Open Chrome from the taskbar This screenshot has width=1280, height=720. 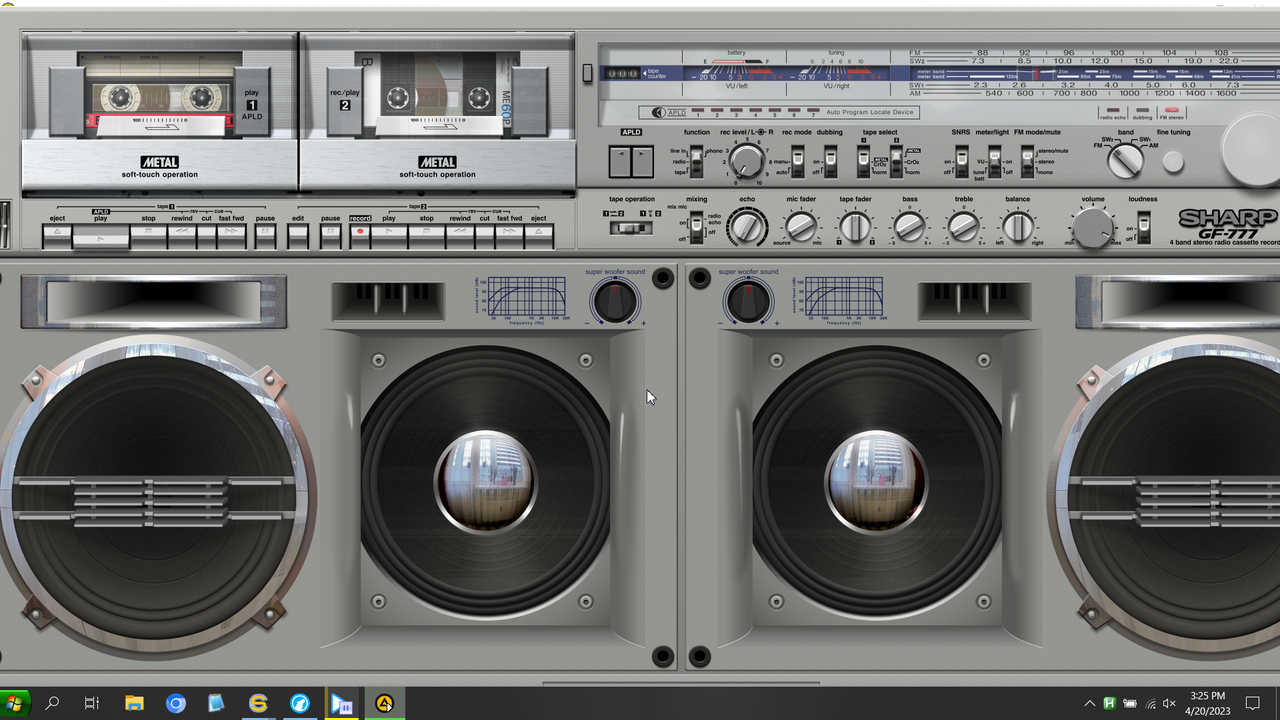[x=175, y=703]
